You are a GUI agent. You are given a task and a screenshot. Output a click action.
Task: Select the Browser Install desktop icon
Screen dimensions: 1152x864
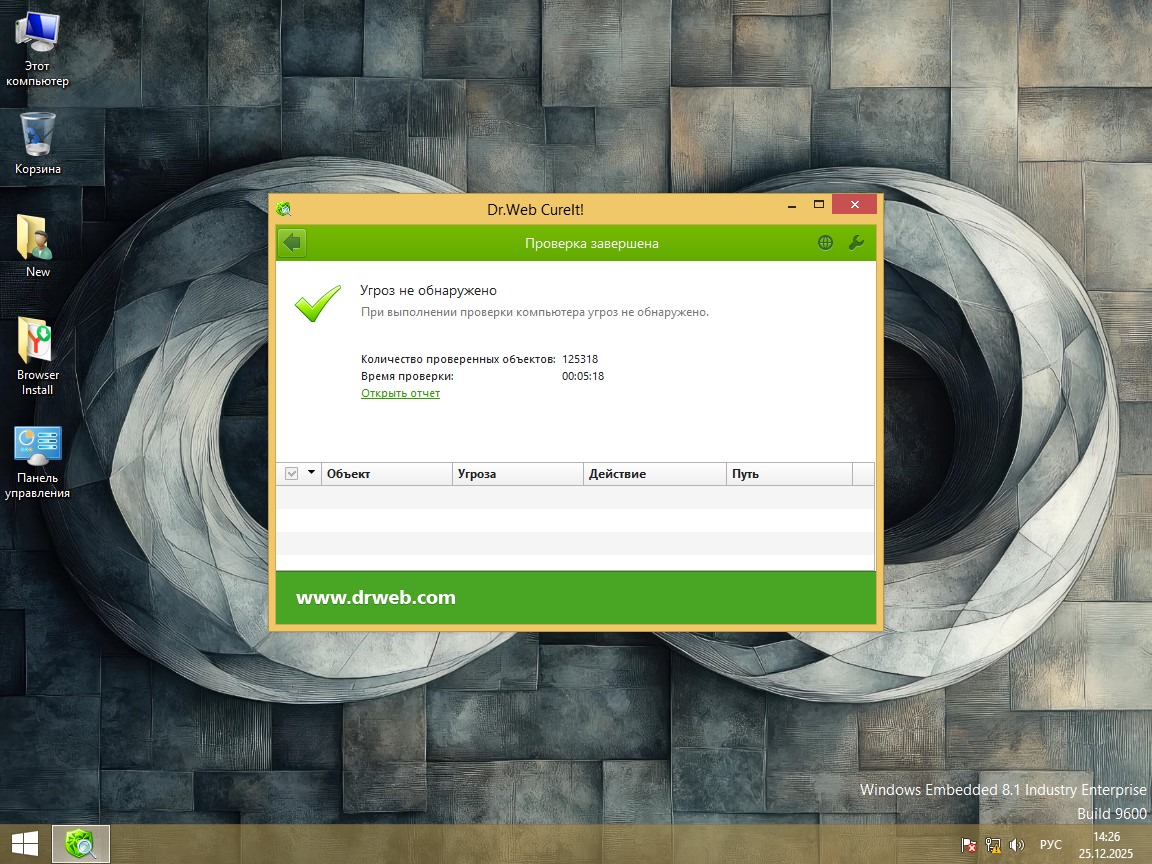(x=38, y=355)
